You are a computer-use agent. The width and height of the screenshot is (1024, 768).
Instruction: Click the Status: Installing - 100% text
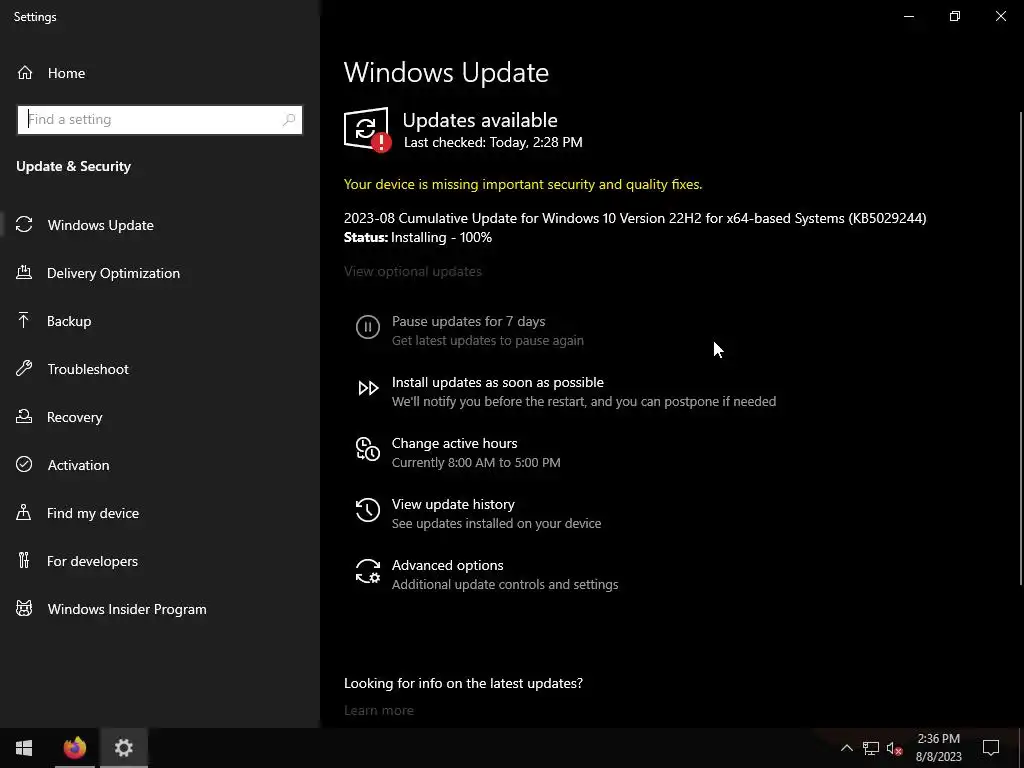click(418, 237)
